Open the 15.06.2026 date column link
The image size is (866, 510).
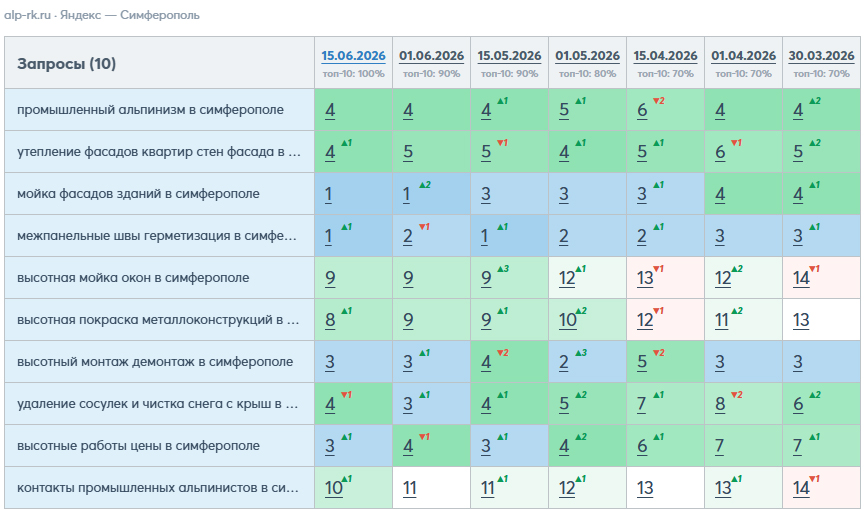click(353, 56)
